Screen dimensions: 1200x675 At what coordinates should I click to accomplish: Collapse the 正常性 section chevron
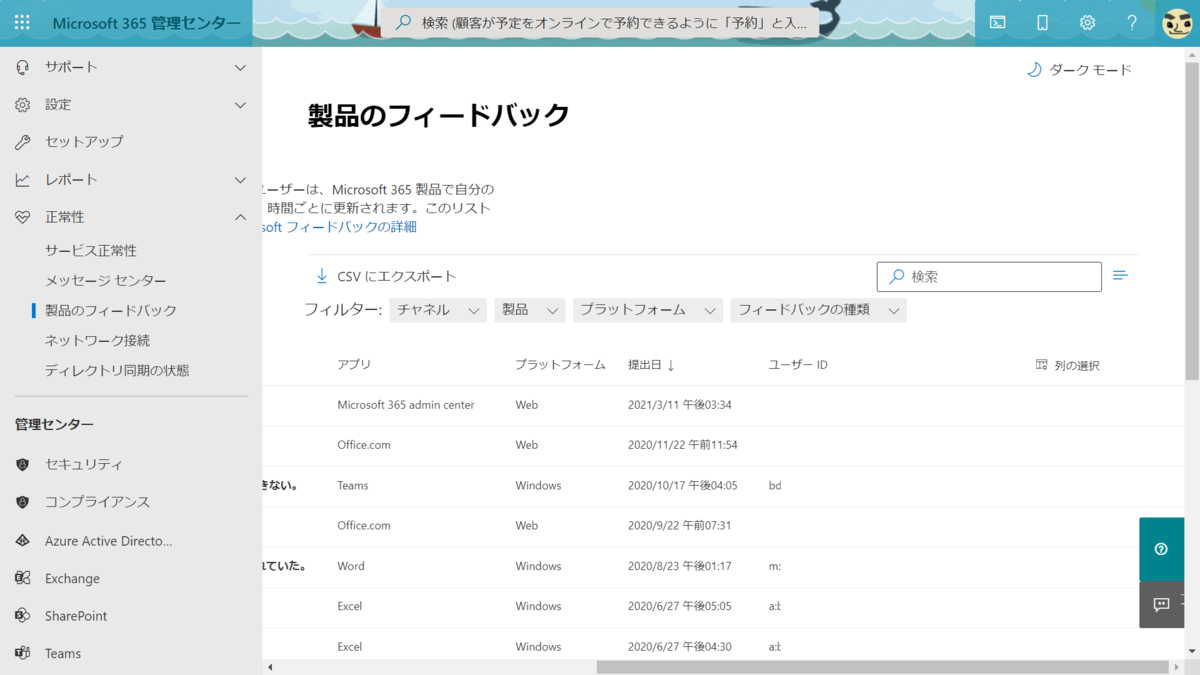click(240, 217)
